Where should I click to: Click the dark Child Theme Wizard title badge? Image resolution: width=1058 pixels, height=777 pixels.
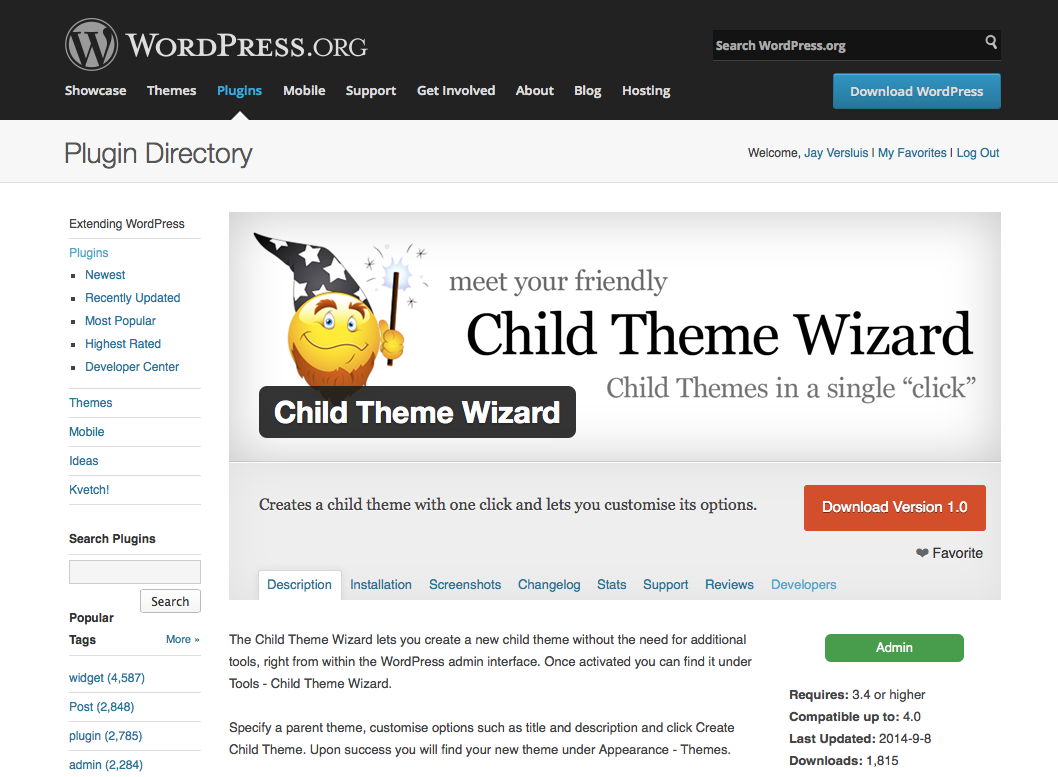(x=417, y=412)
